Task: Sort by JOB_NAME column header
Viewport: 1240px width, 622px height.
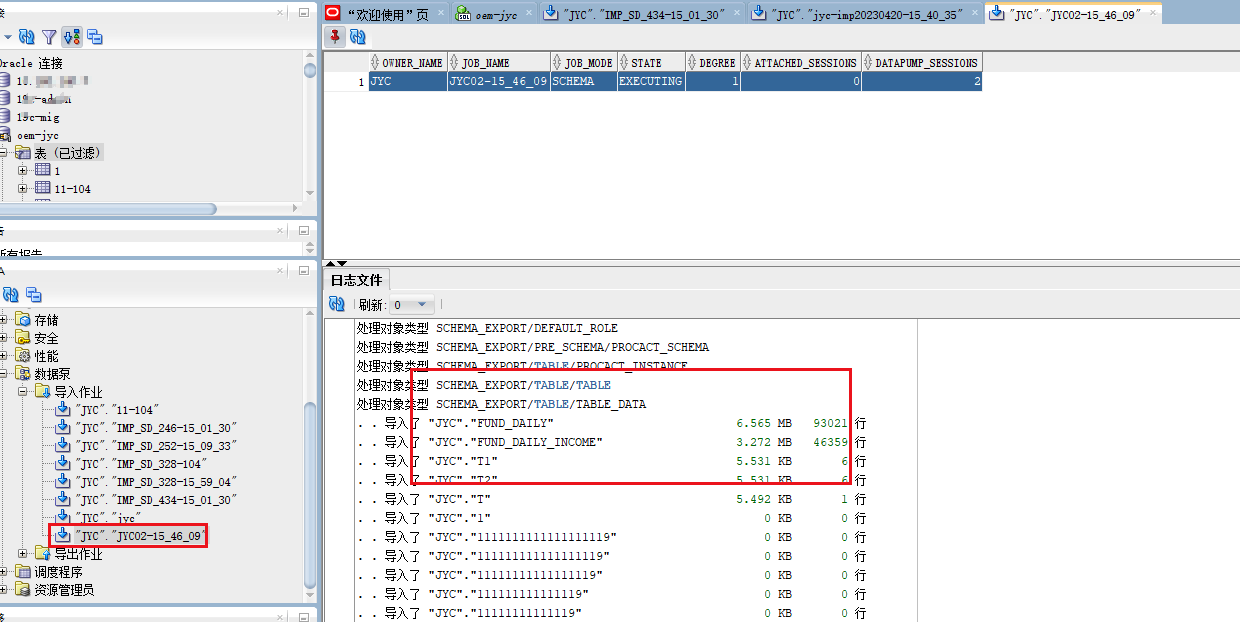Action: [499, 62]
